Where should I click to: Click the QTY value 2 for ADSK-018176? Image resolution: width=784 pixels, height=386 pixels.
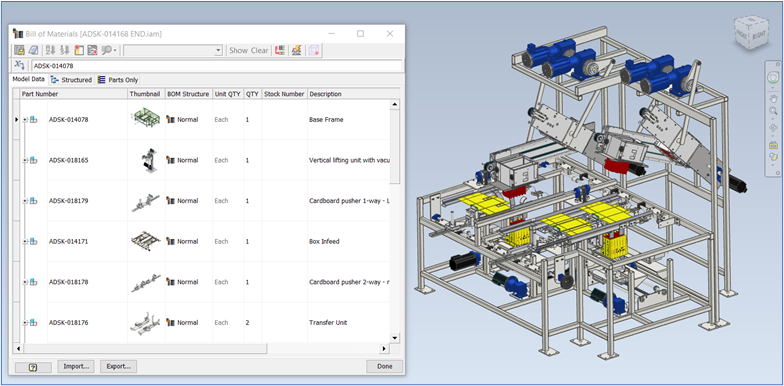[248, 322]
